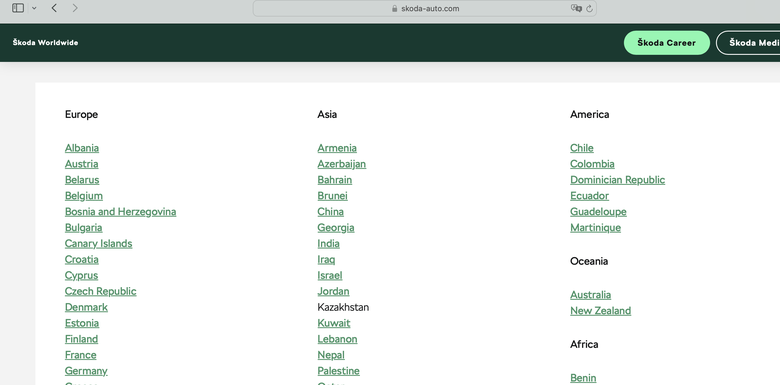Viewport: 780px width, 385px height.
Task: Open Bosnia and Herzegovina link
Action: 120,212
